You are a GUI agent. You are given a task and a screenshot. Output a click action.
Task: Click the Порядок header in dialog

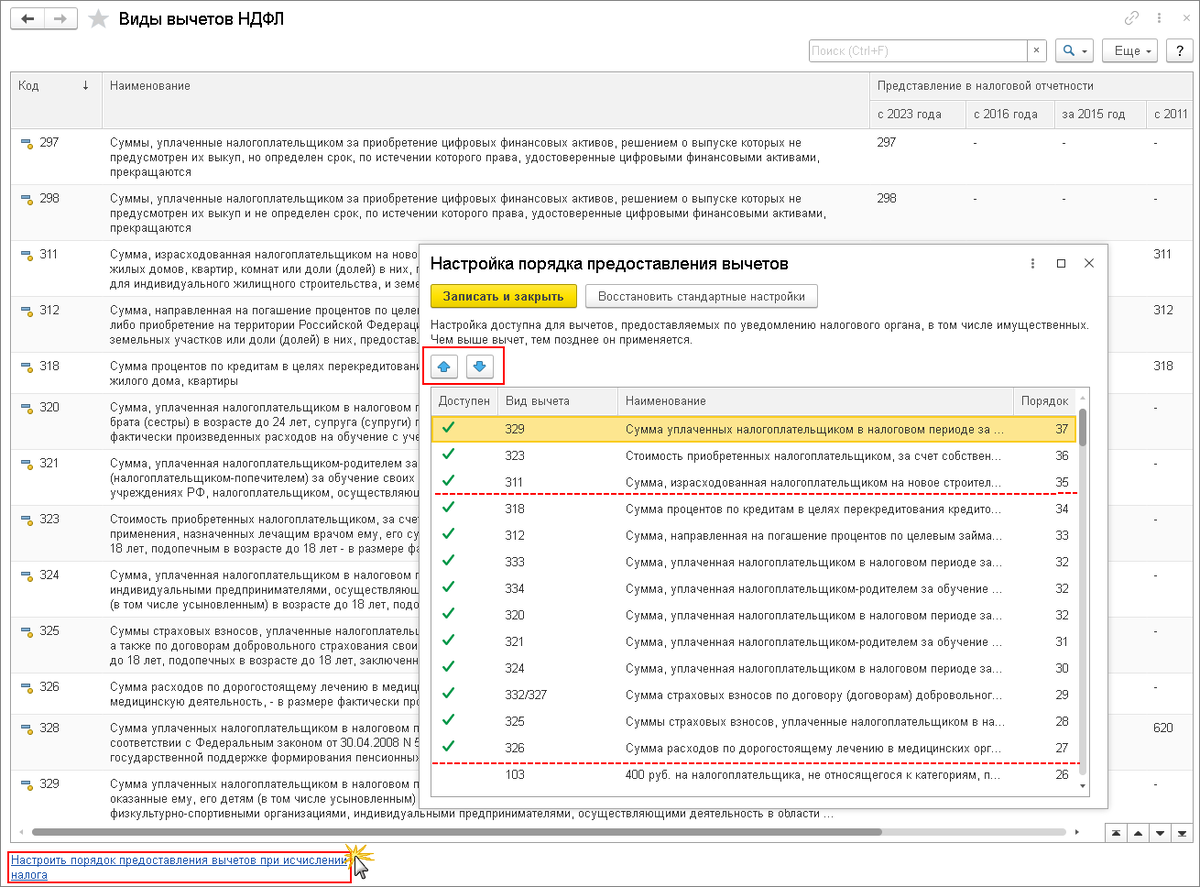click(1044, 401)
